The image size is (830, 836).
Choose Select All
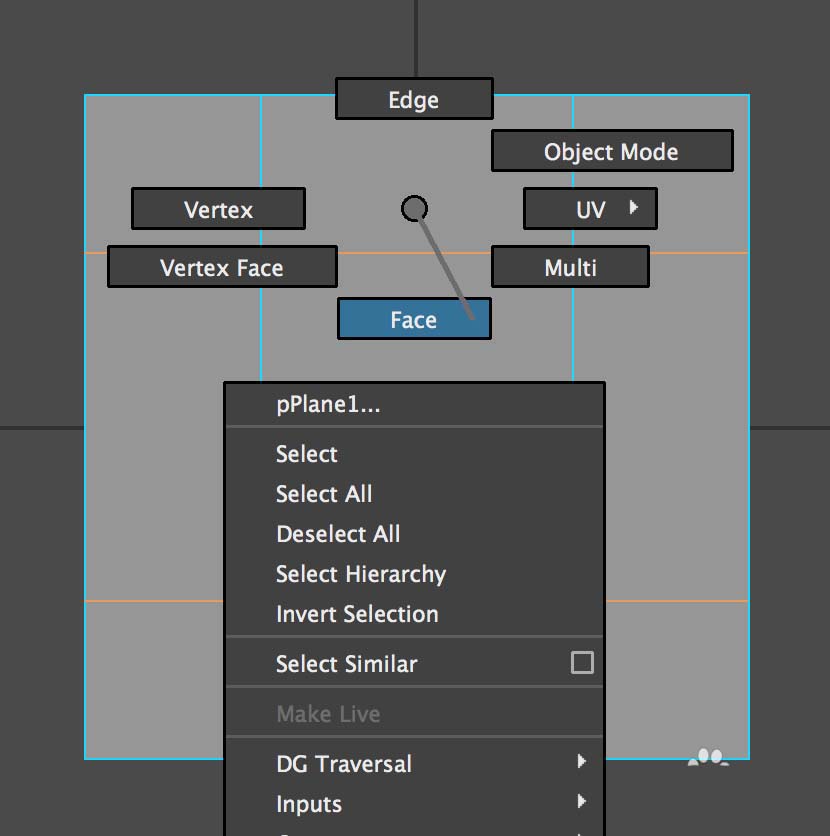pyautogui.click(x=324, y=494)
